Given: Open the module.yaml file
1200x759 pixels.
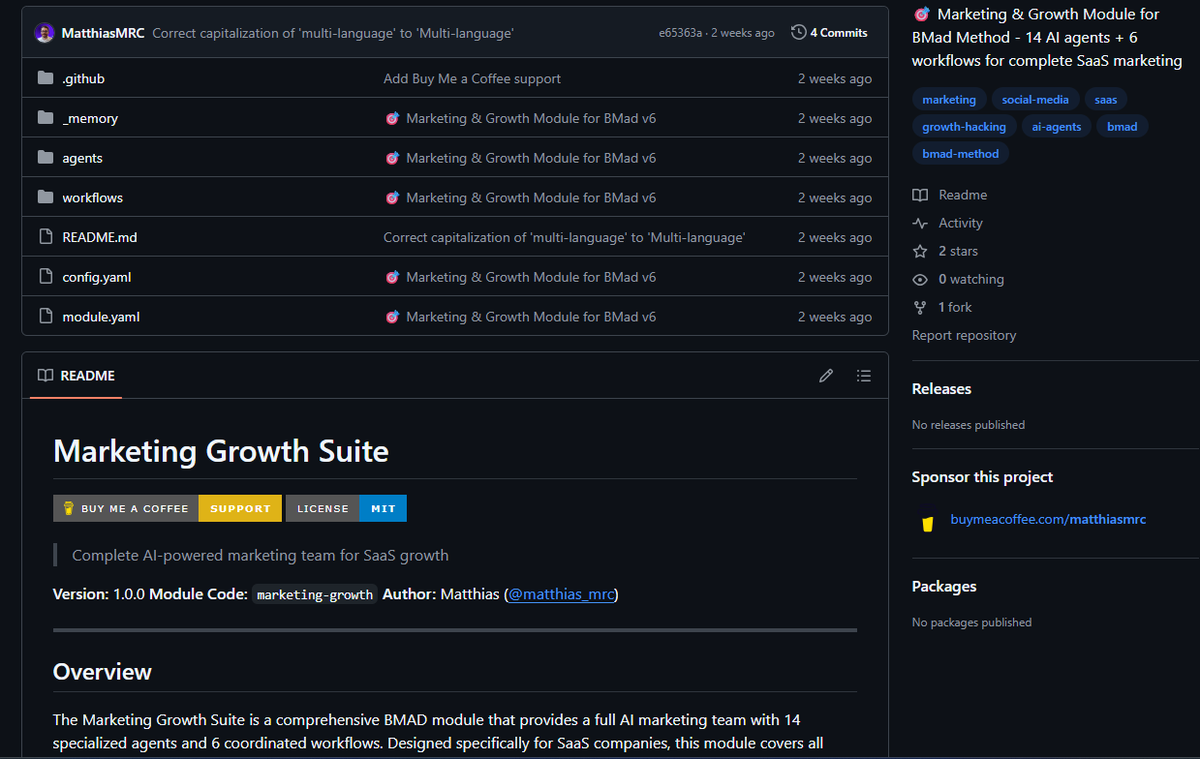Looking at the screenshot, I should point(101,316).
